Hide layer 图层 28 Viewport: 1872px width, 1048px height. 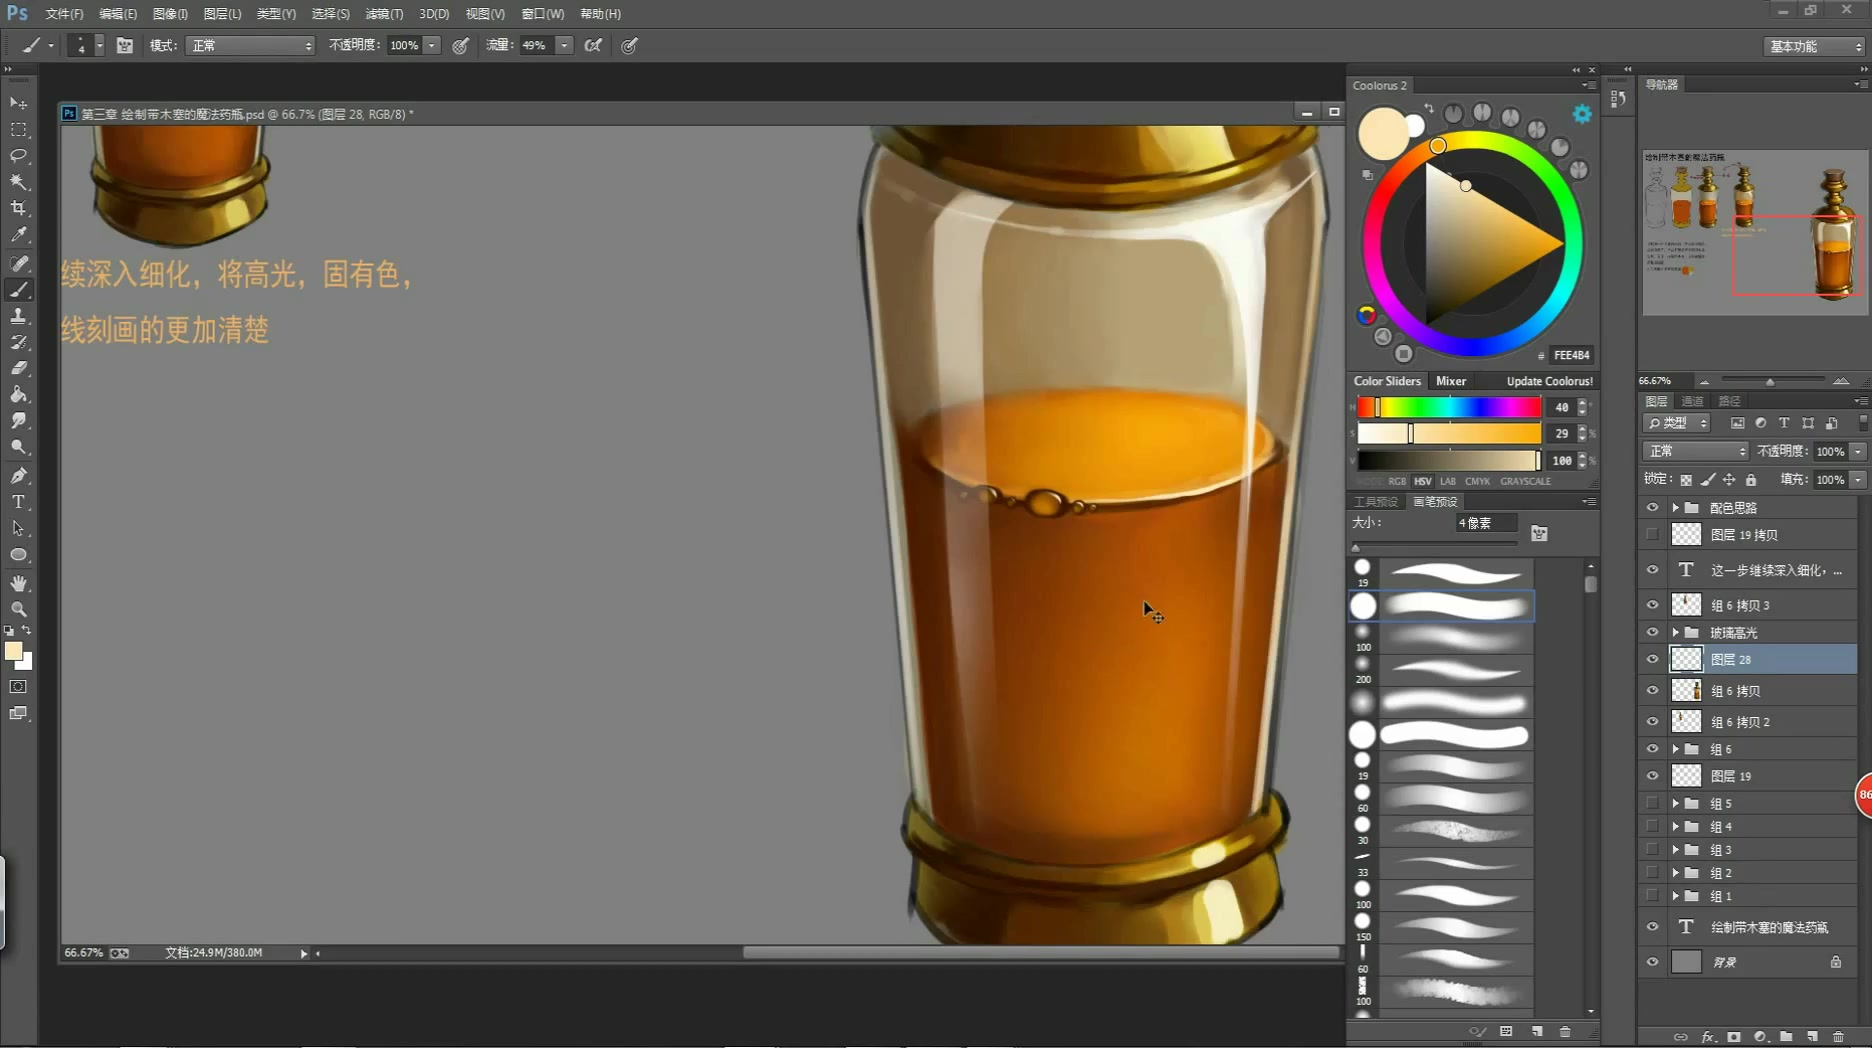click(1652, 659)
